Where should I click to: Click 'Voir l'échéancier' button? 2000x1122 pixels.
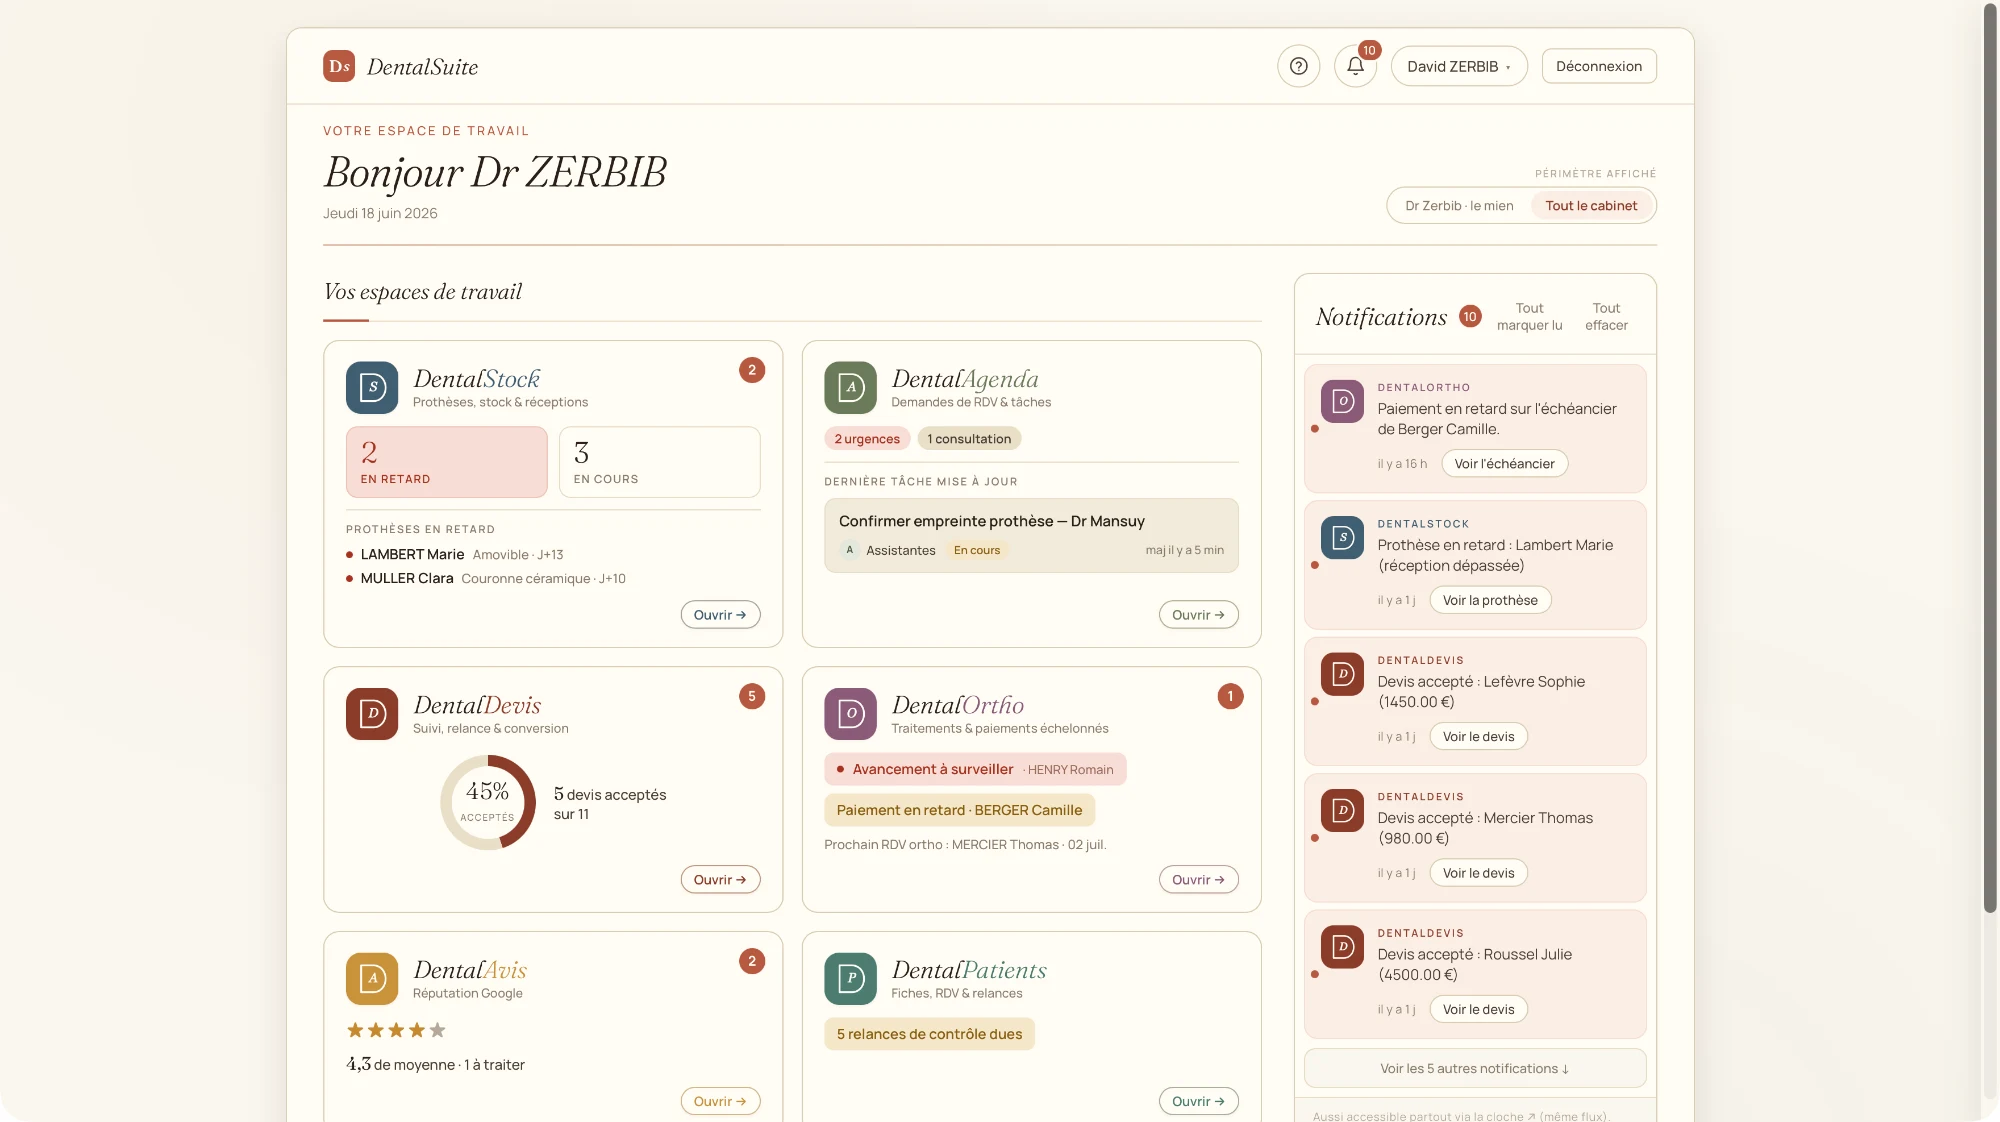[1504, 464]
